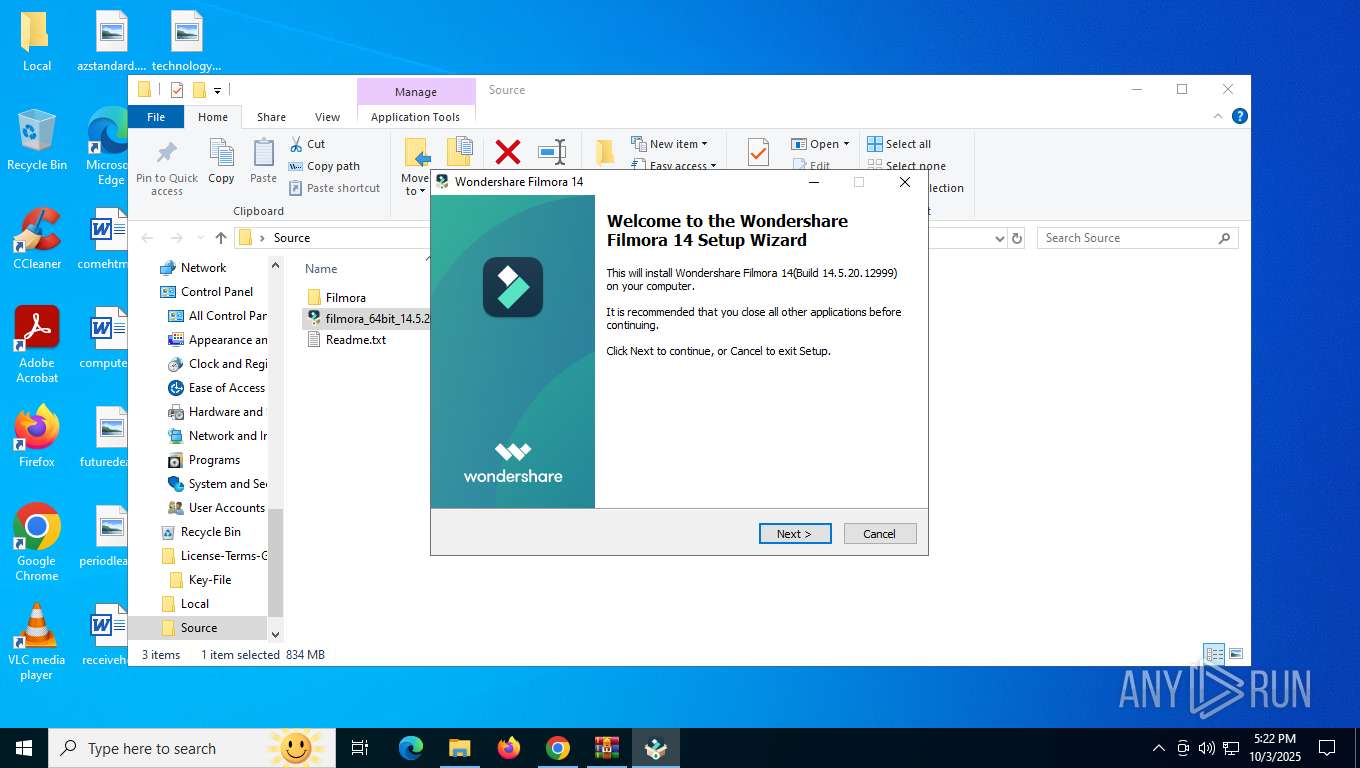Open Quick Access Toolbar customize dropdown
This screenshot has height=768, width=1360.
(218, 90)
